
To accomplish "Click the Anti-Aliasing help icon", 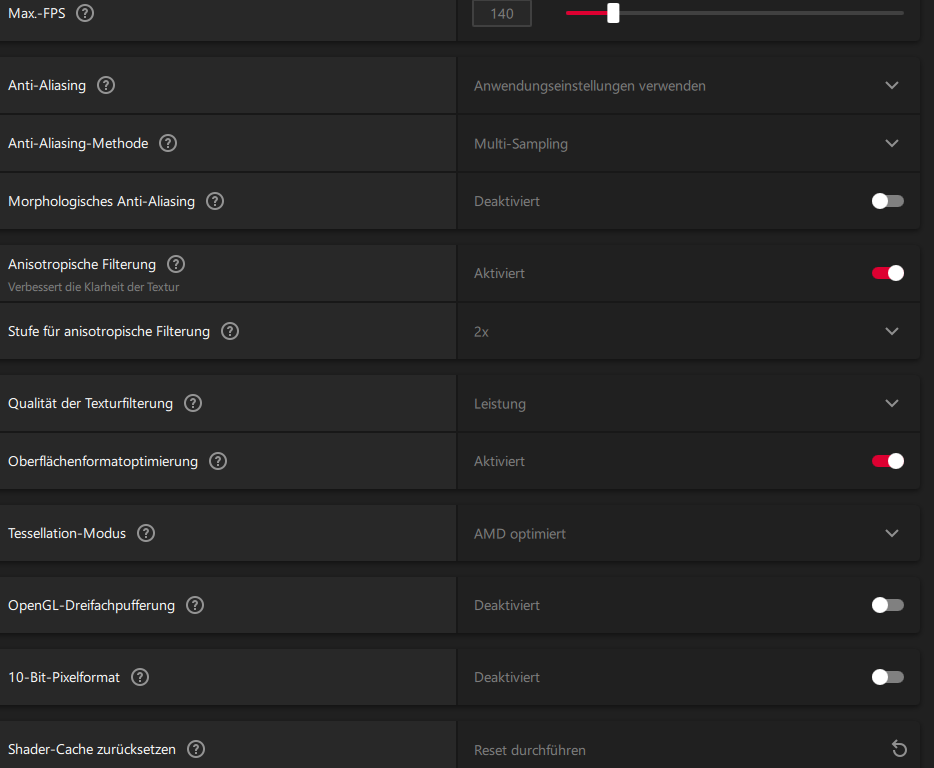I will (x=105, y=85).
